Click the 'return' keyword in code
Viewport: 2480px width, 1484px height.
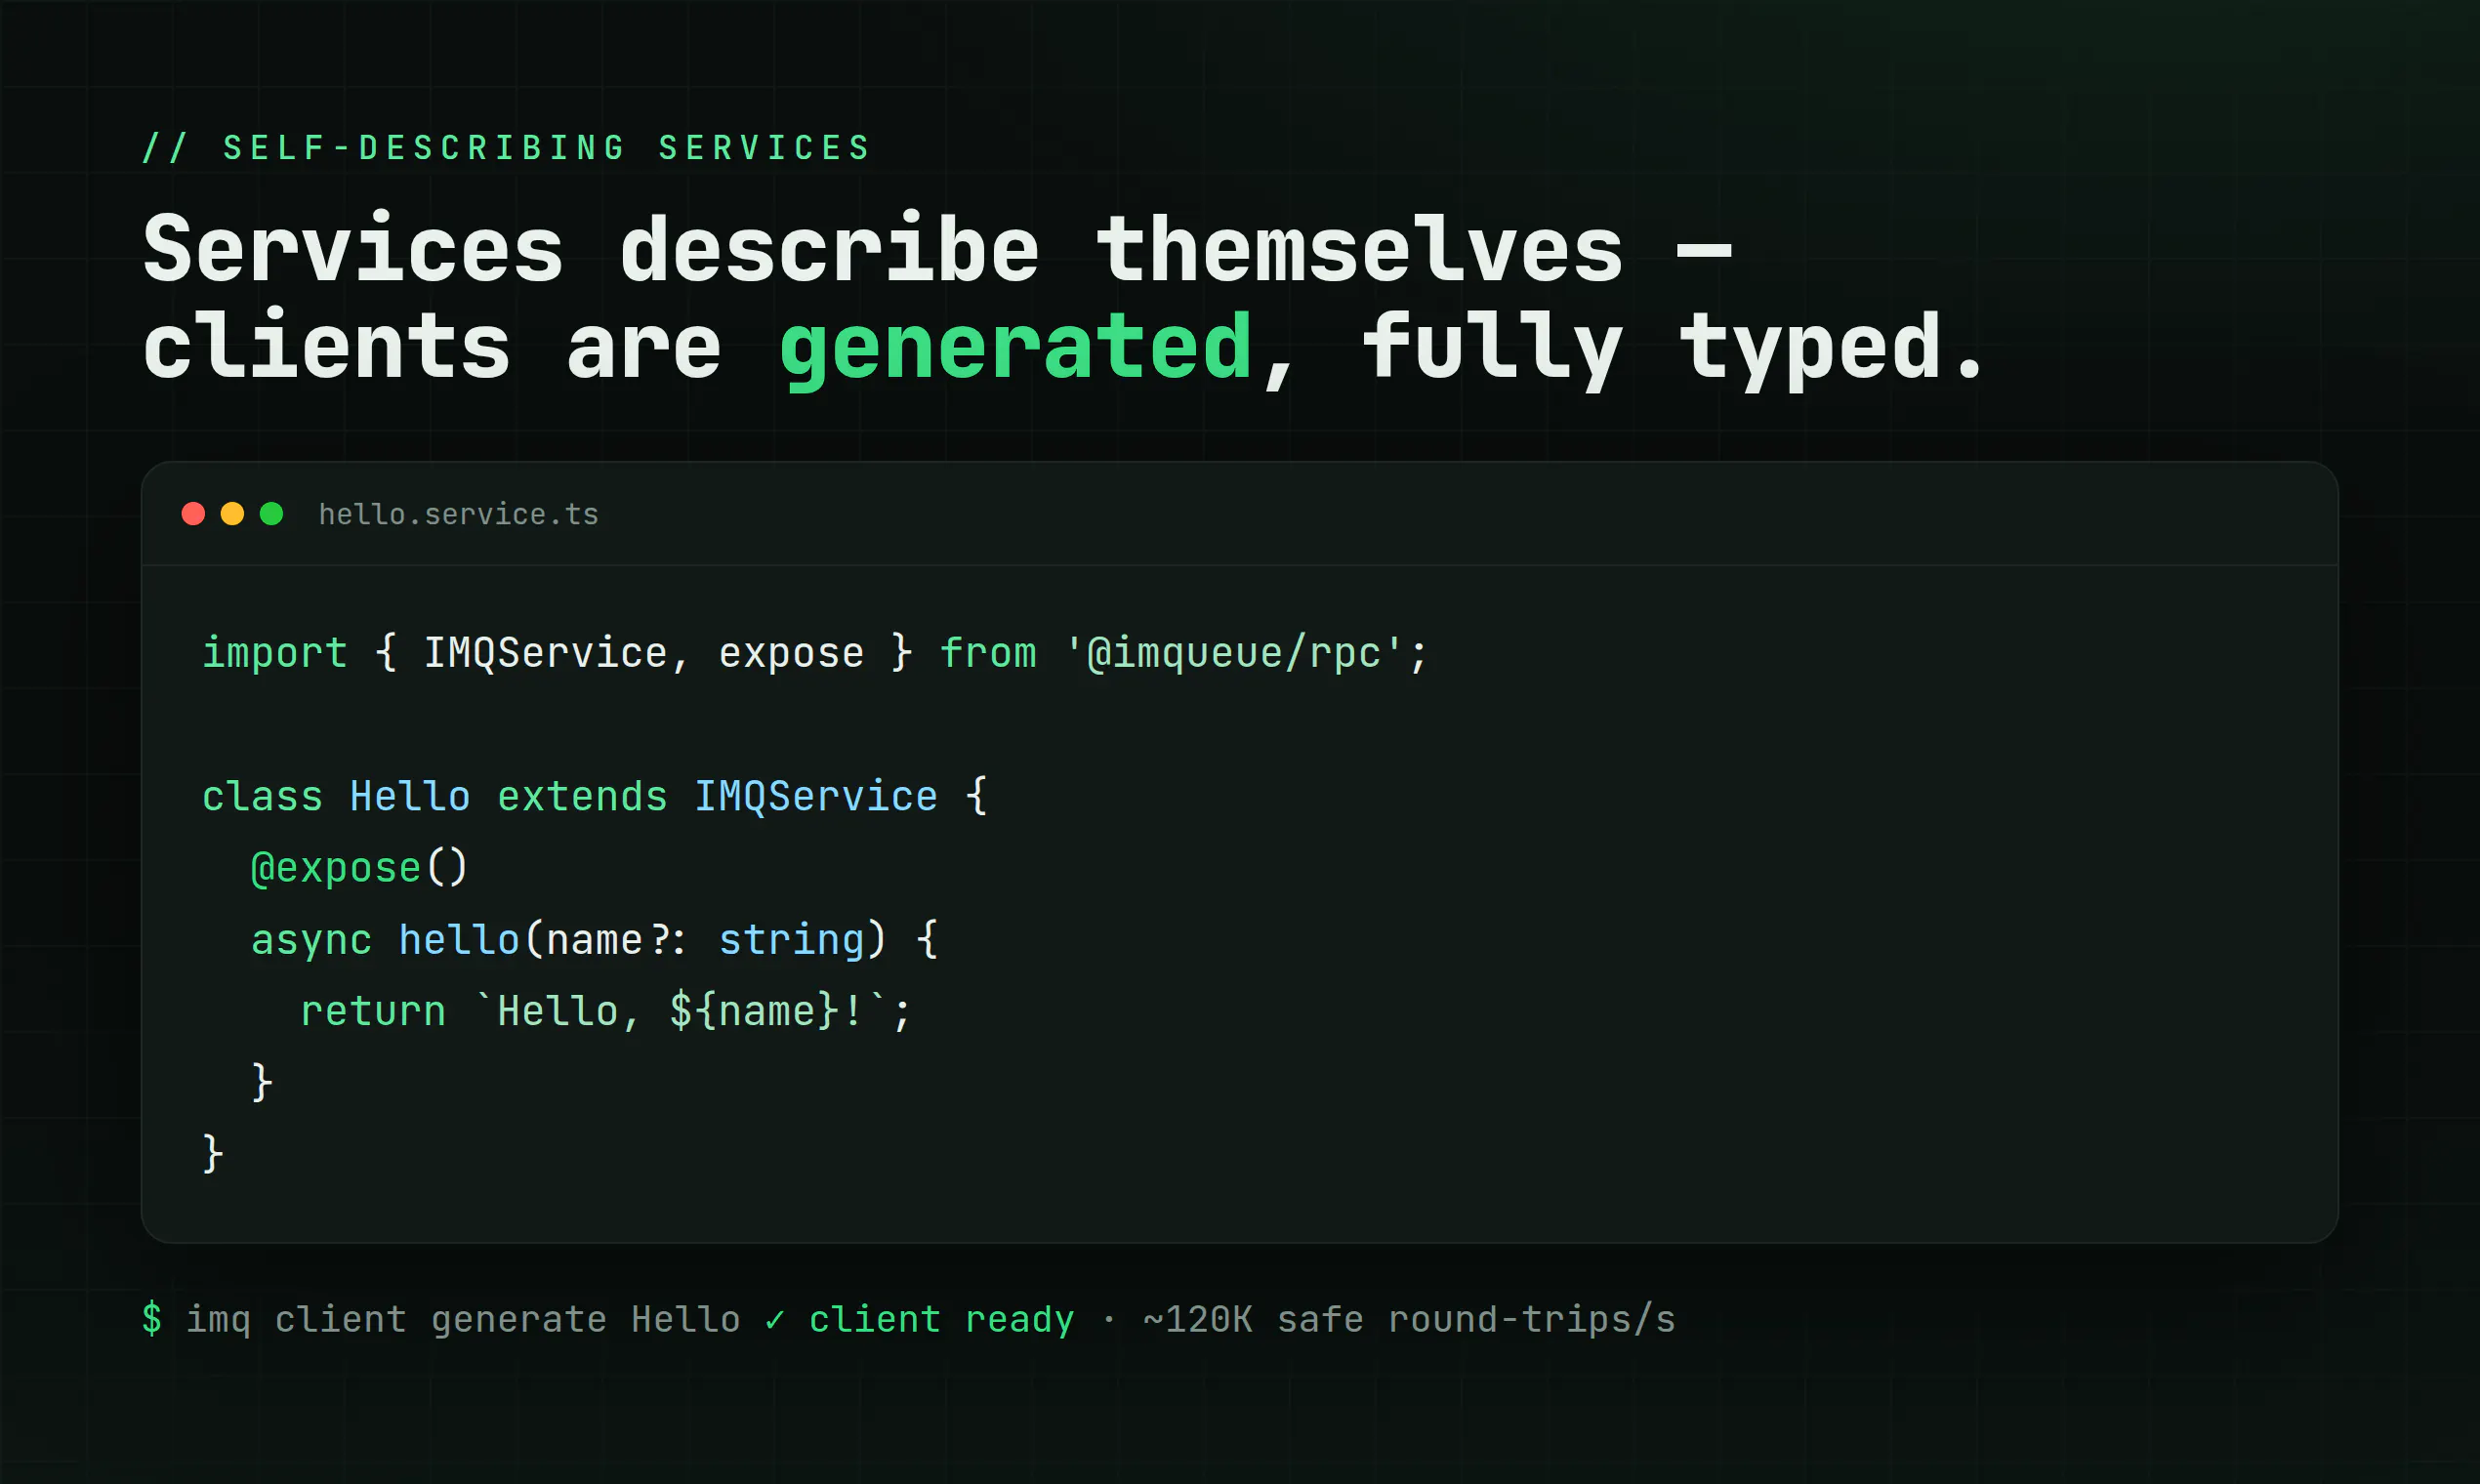[x=372, y=1012]
